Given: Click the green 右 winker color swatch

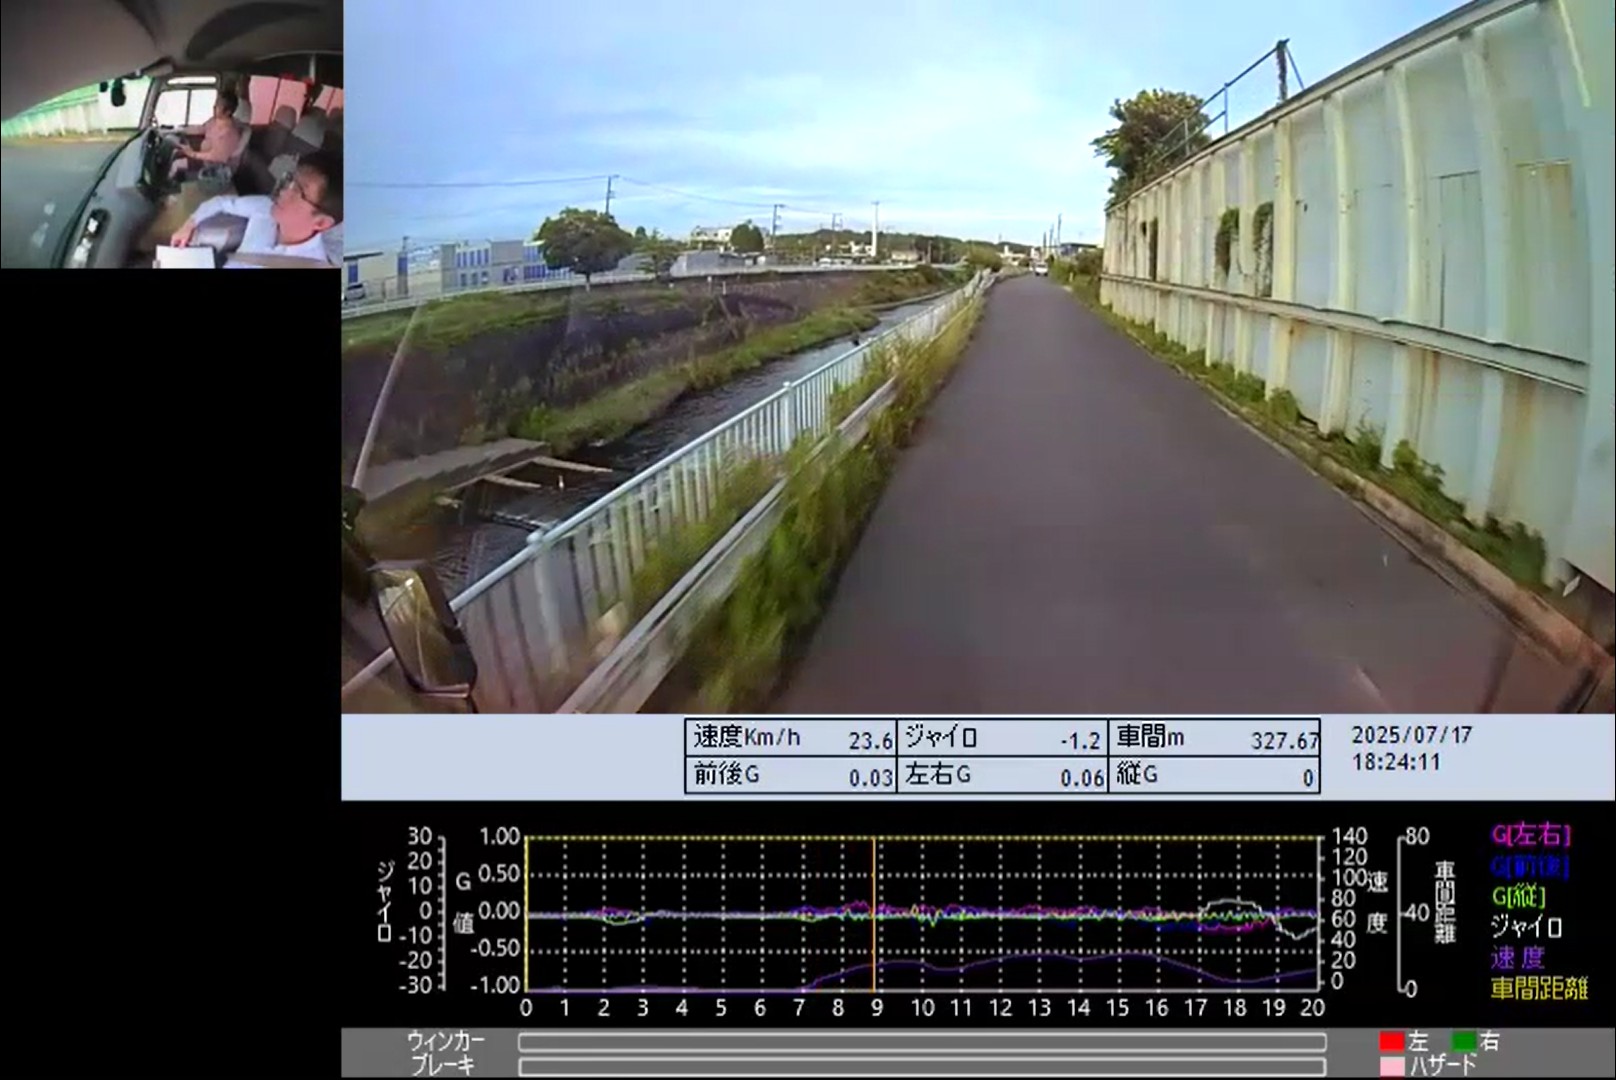Looking at the screenshot, I should tap(1463, 1042).
